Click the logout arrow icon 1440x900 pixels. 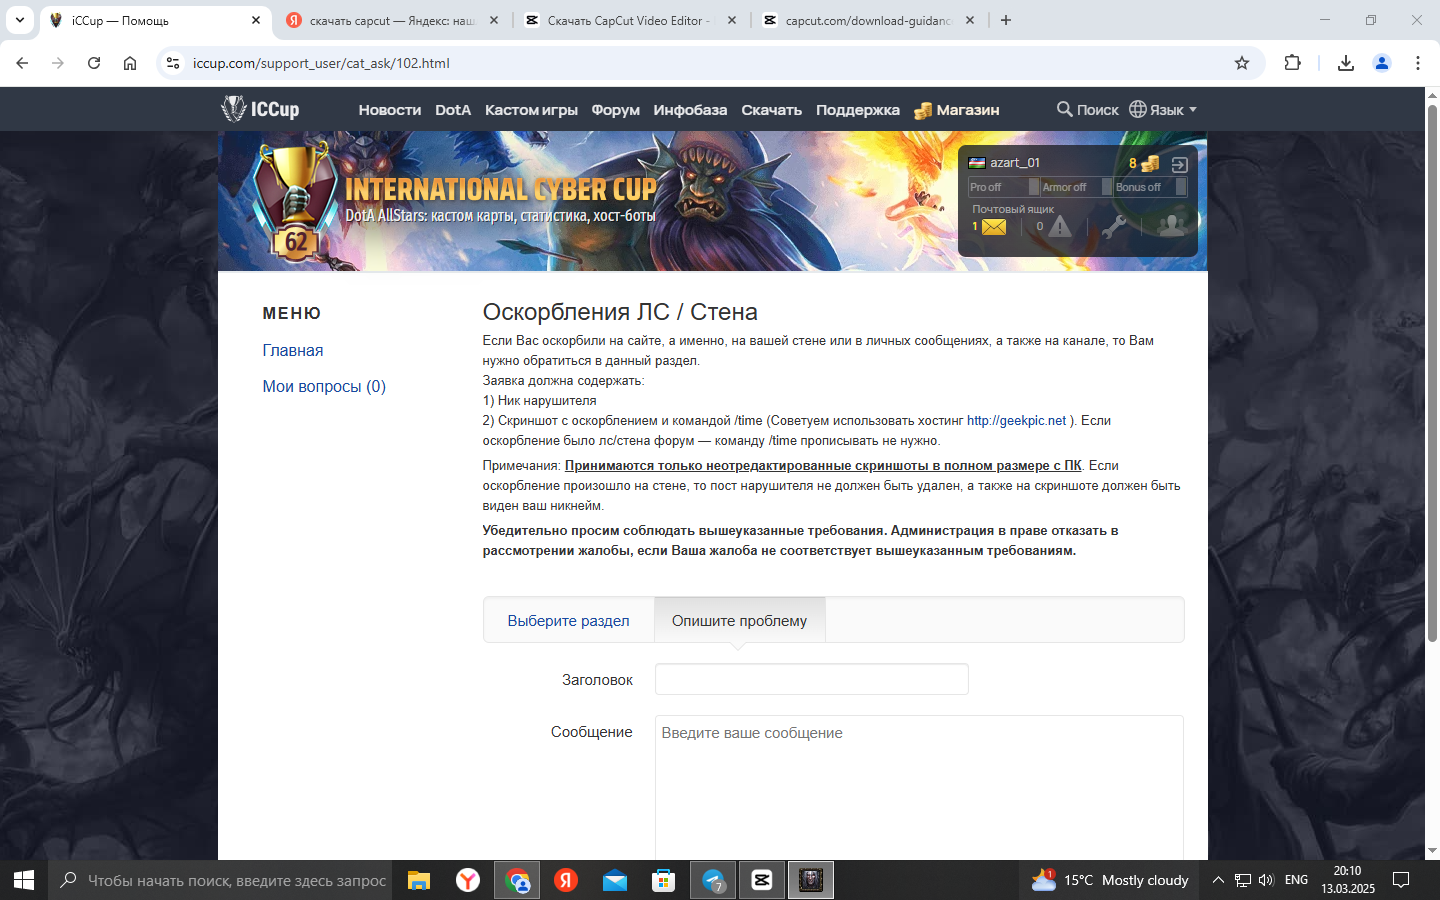[1179, 164]
